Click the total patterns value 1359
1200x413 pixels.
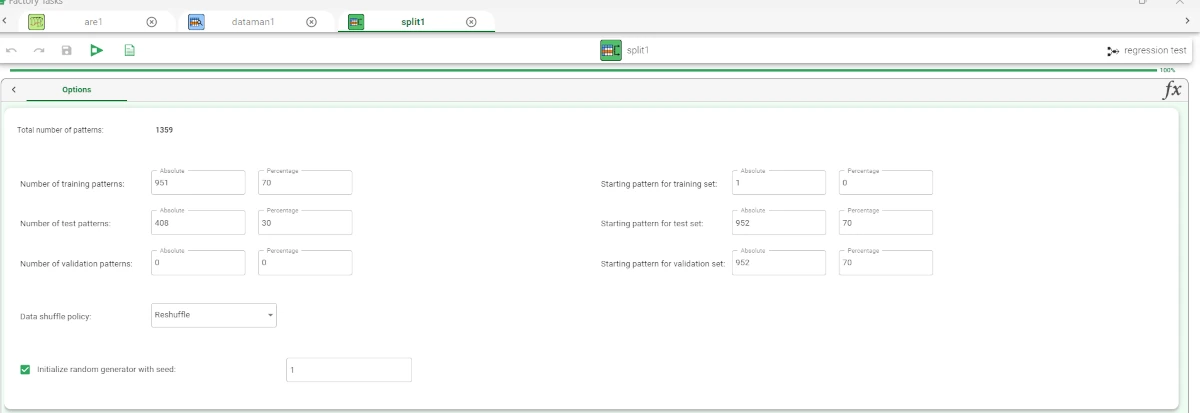point(164,129)
